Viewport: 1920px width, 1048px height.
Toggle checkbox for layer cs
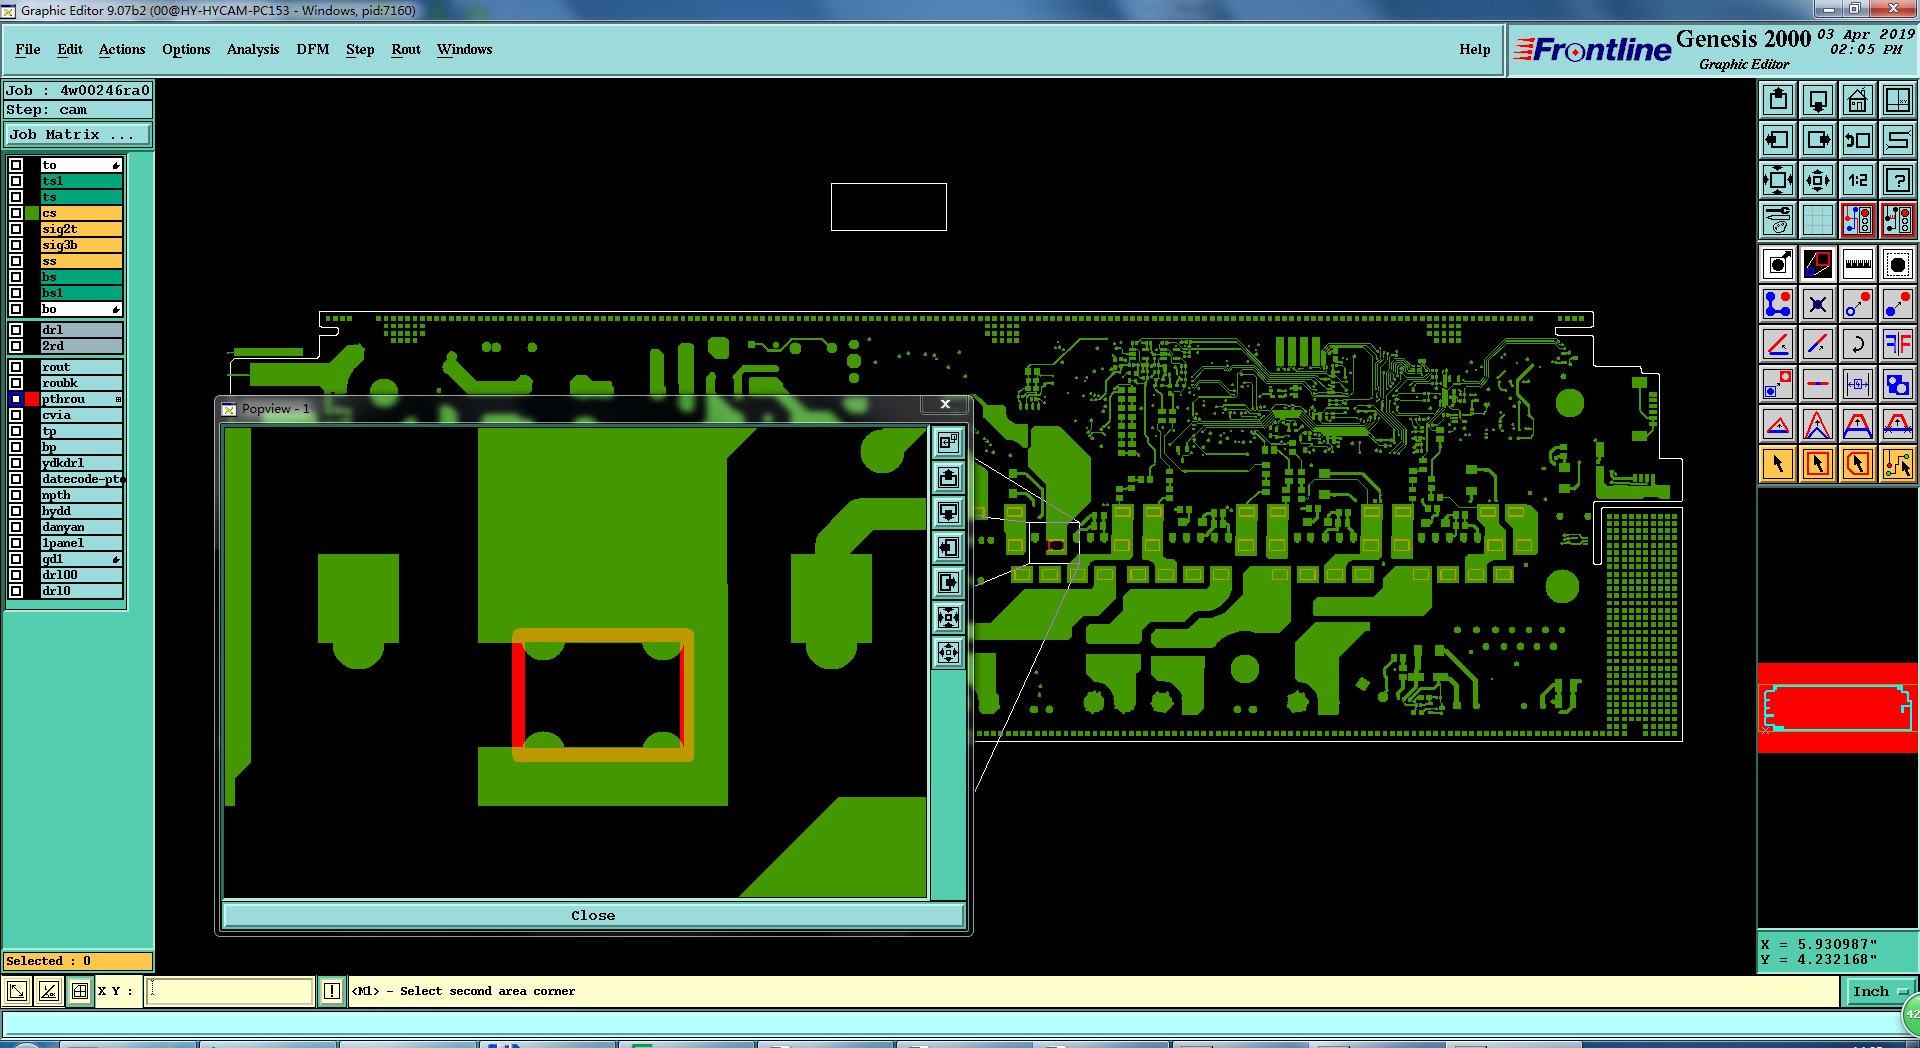pyautogui.click(x=16, y=213)
